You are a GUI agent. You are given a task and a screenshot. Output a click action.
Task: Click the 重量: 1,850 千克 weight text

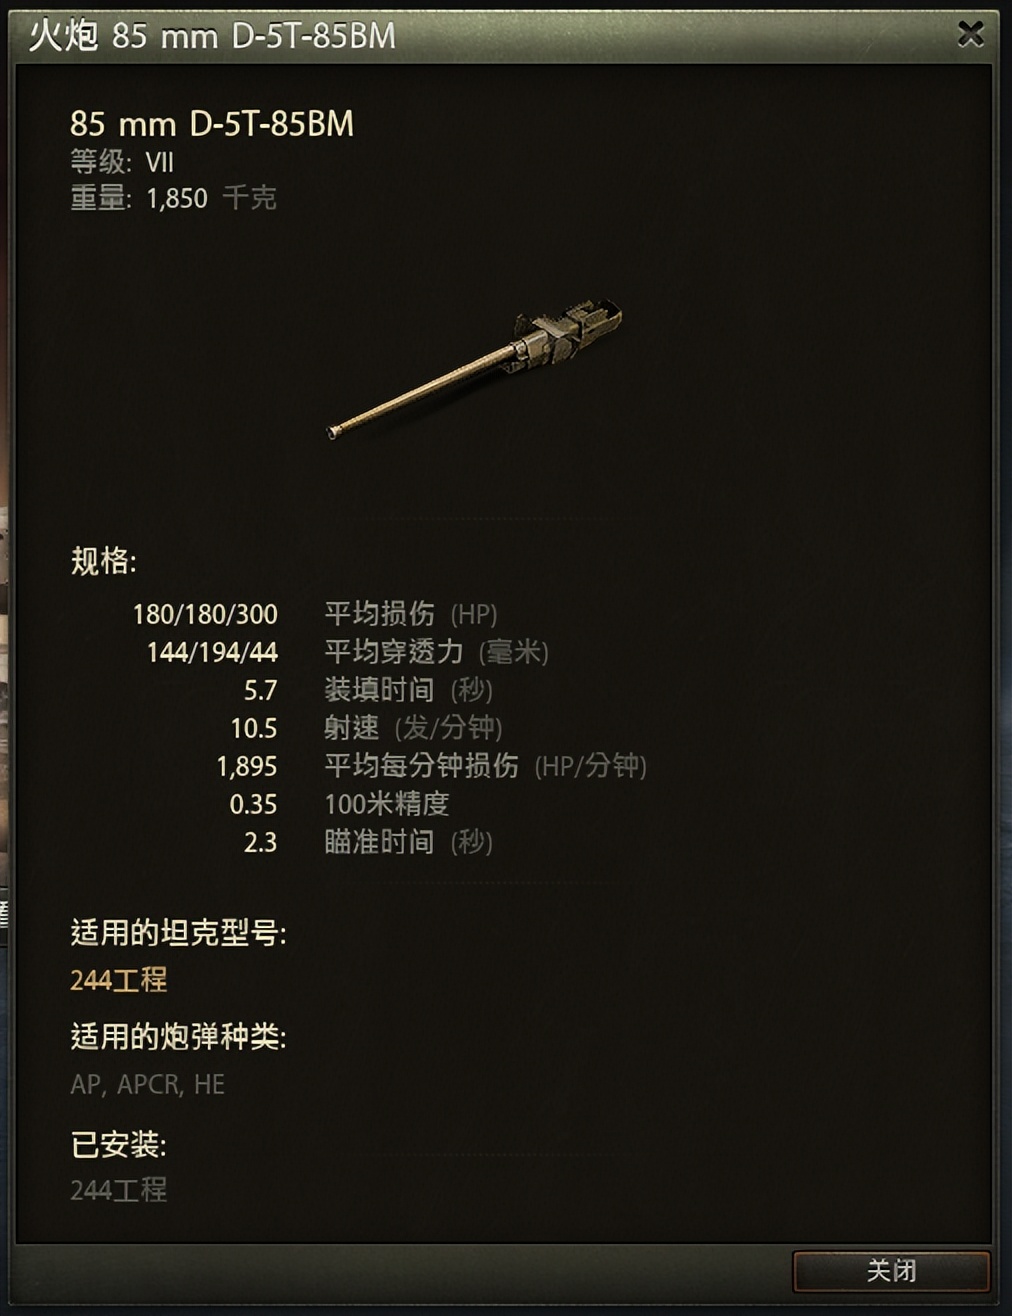point(173,198)
